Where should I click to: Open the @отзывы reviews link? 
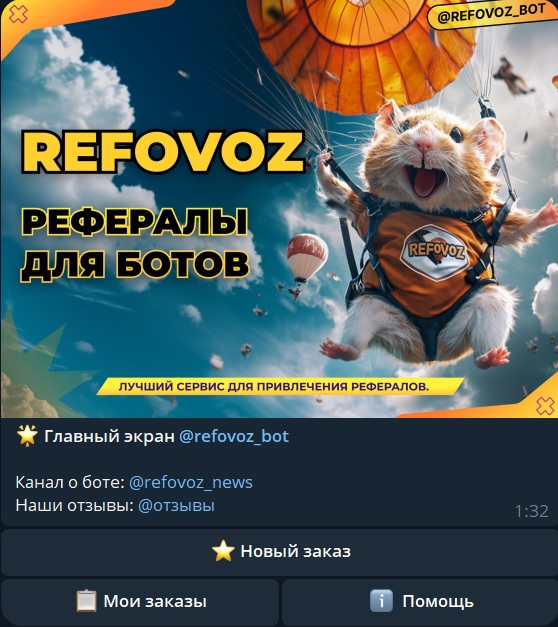pos(176,505)
